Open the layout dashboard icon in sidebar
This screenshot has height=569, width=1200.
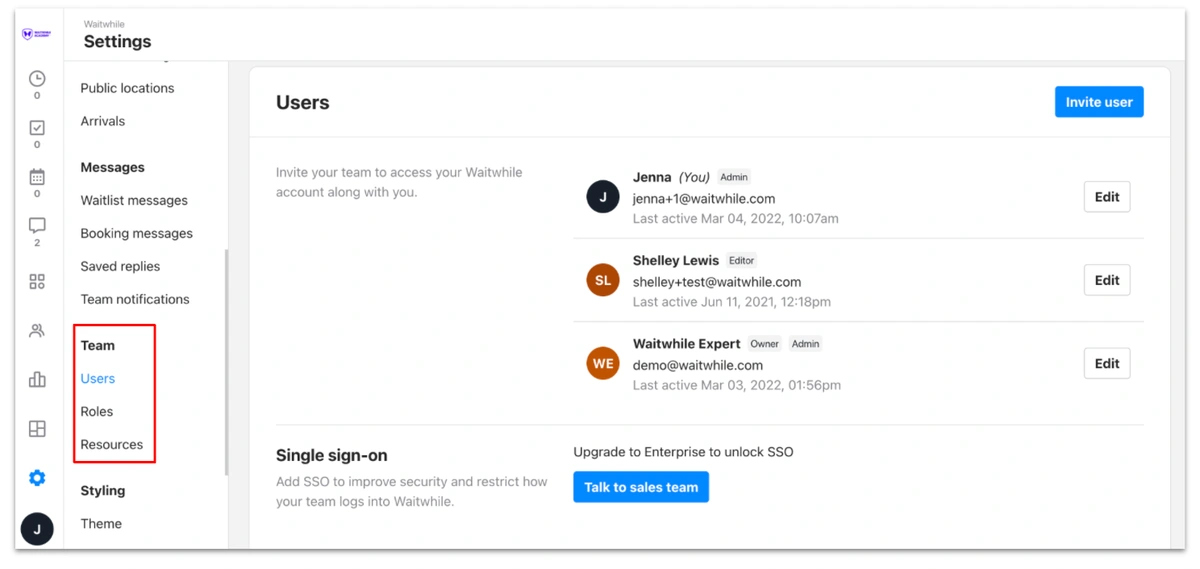tap(37, 429)
